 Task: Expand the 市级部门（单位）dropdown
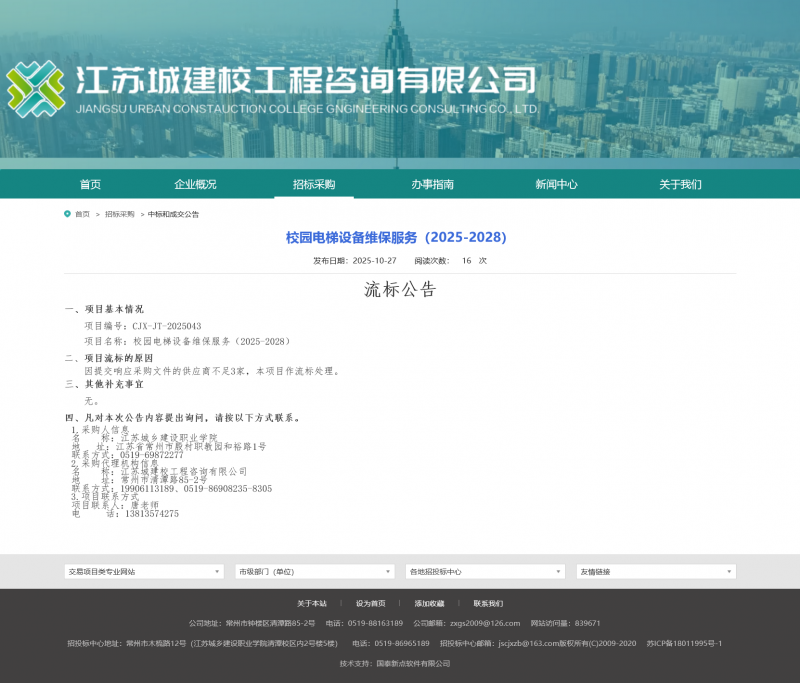312,569
